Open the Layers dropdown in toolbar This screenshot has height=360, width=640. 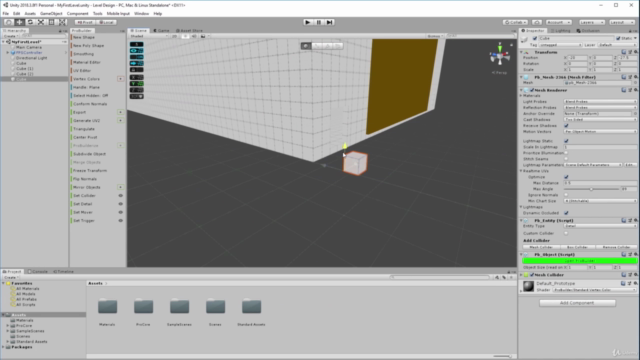591,22
